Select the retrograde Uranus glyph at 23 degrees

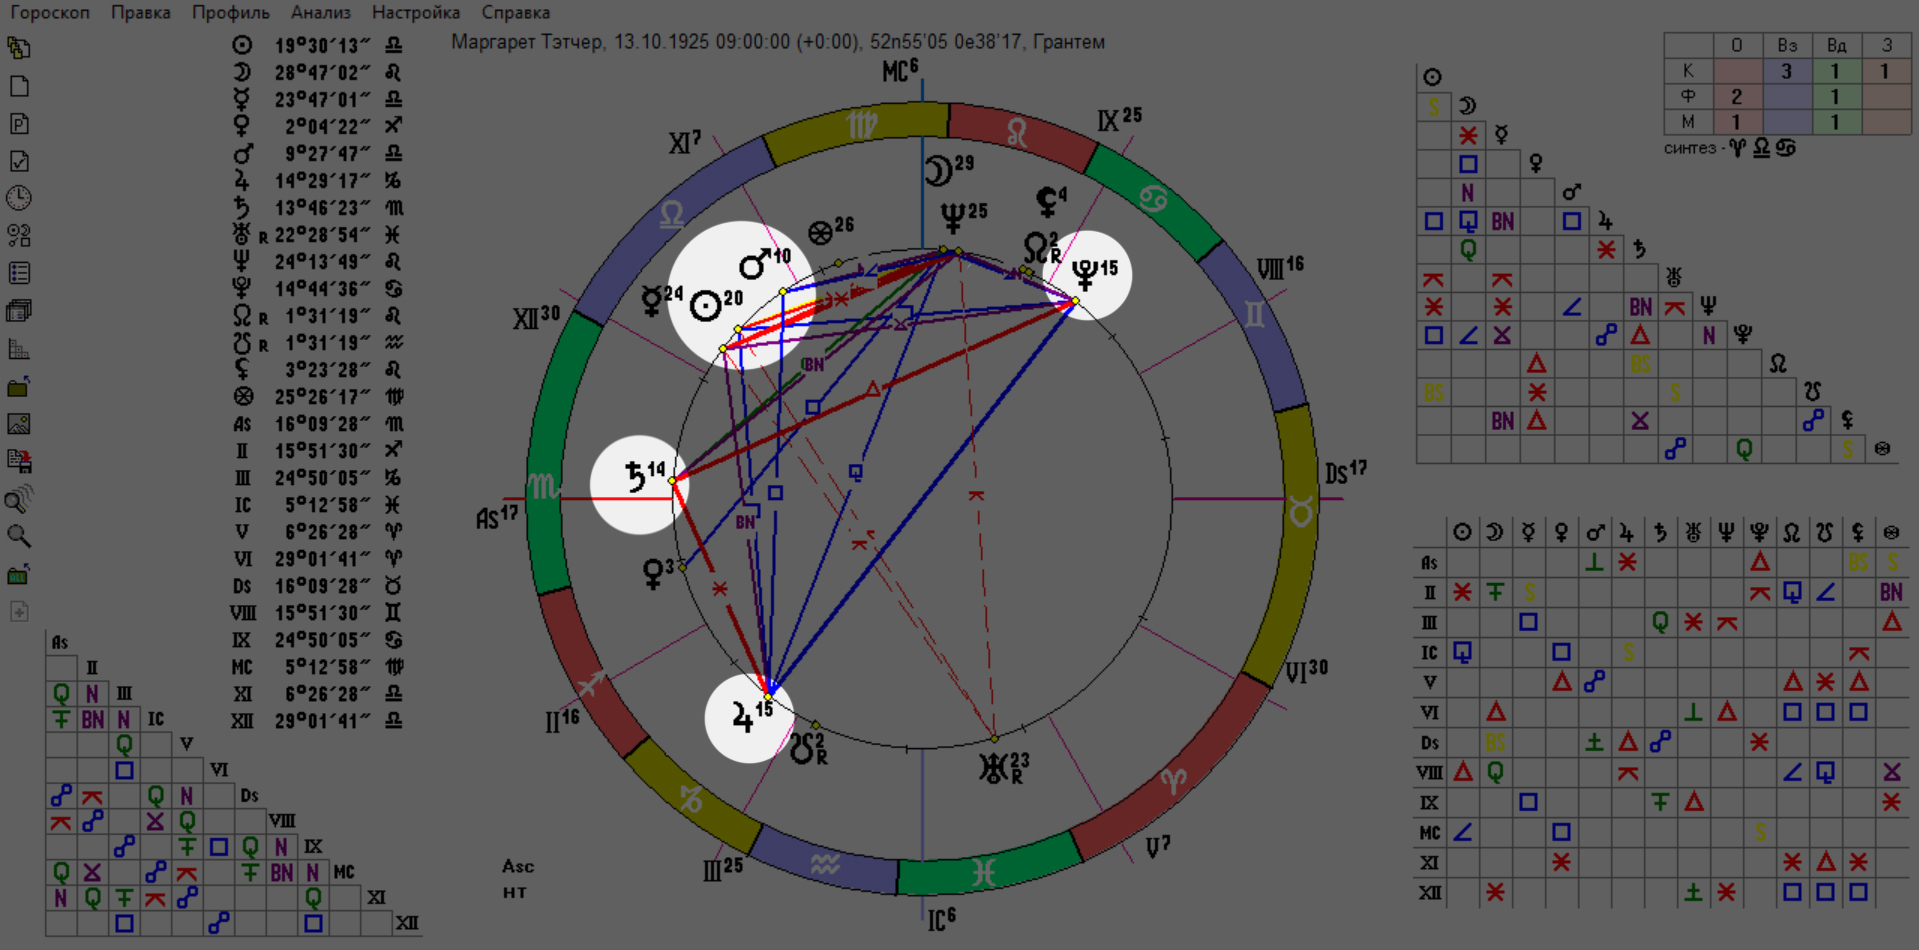994,768
